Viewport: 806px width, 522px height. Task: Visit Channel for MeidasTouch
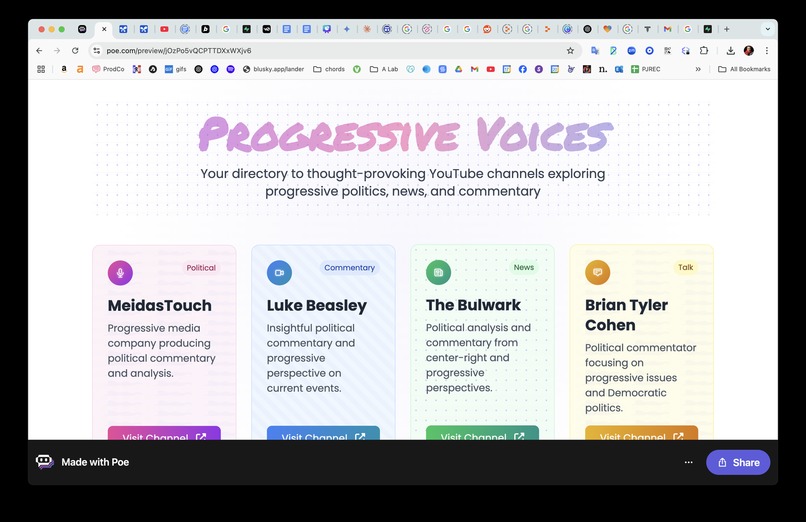(x=164, y=433)
